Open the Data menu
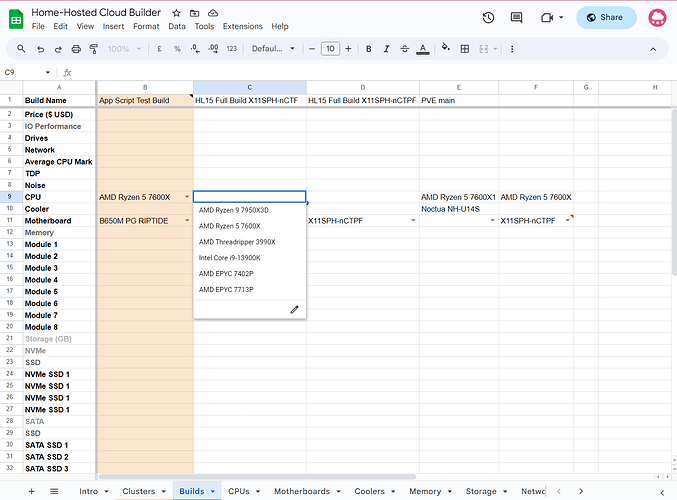The width and height of the screenshot is (677, 500). click(177, 26)
